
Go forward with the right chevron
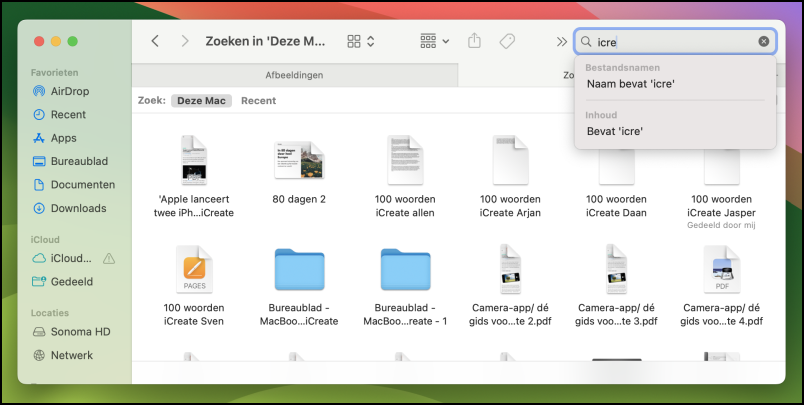click(185, 42)
